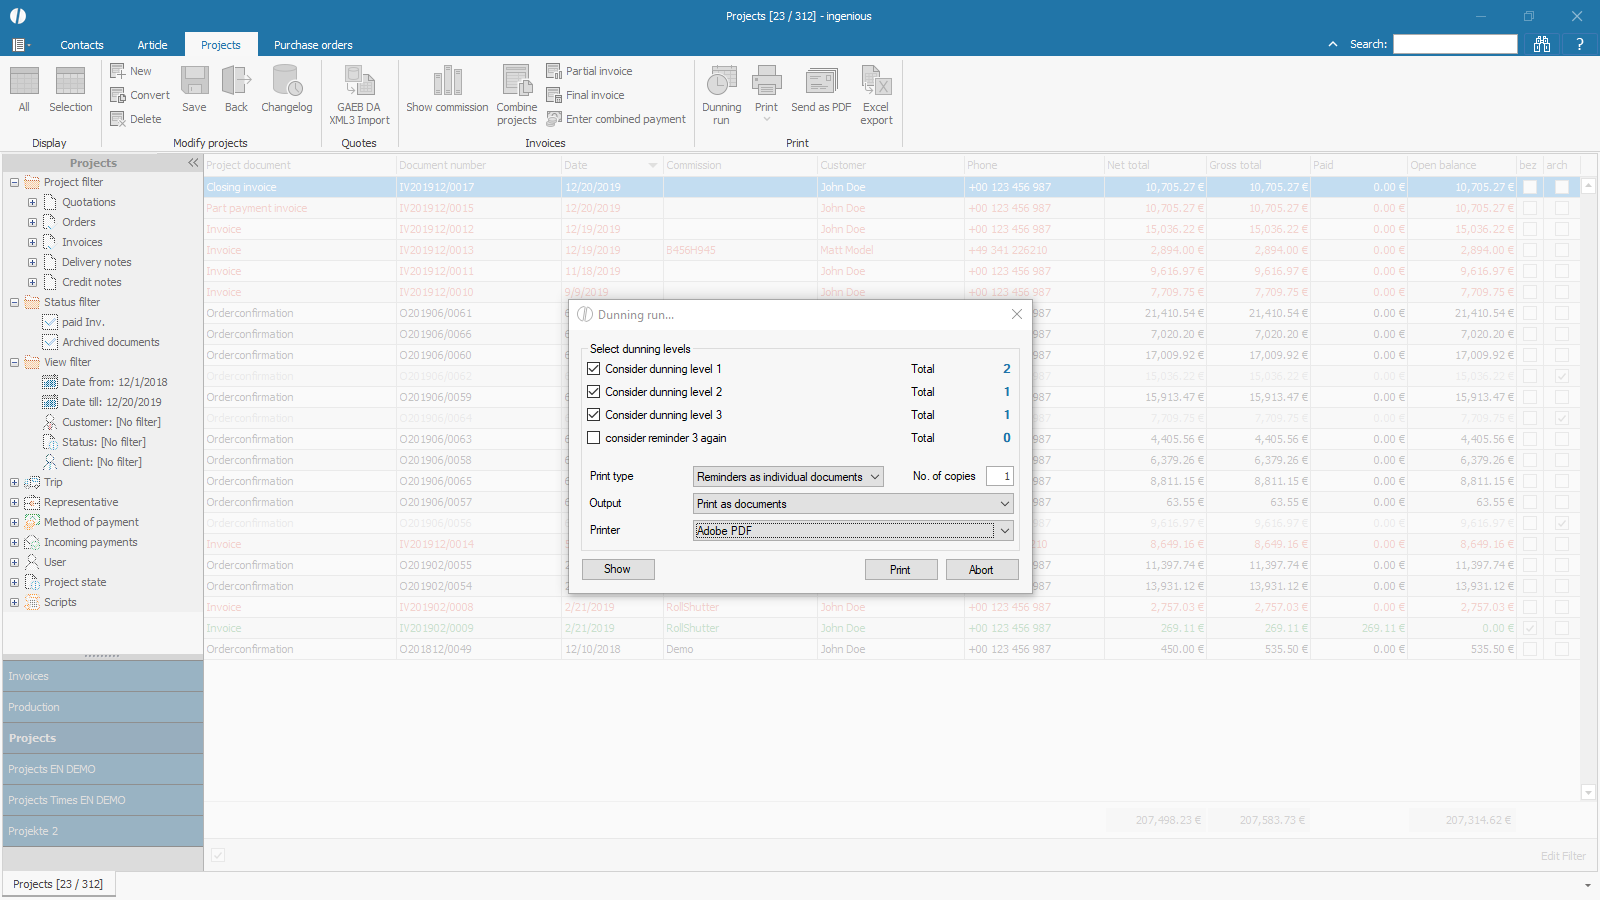Click the Search input field
Image resolution: width=1600 pixels, height=900 pixels.
[1455, 44]
